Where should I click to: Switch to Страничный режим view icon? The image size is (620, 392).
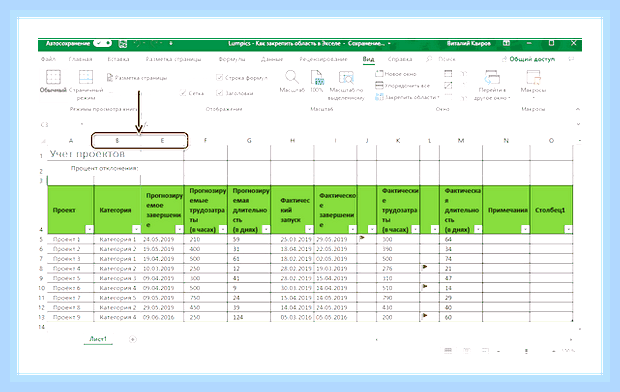(86, 77)
